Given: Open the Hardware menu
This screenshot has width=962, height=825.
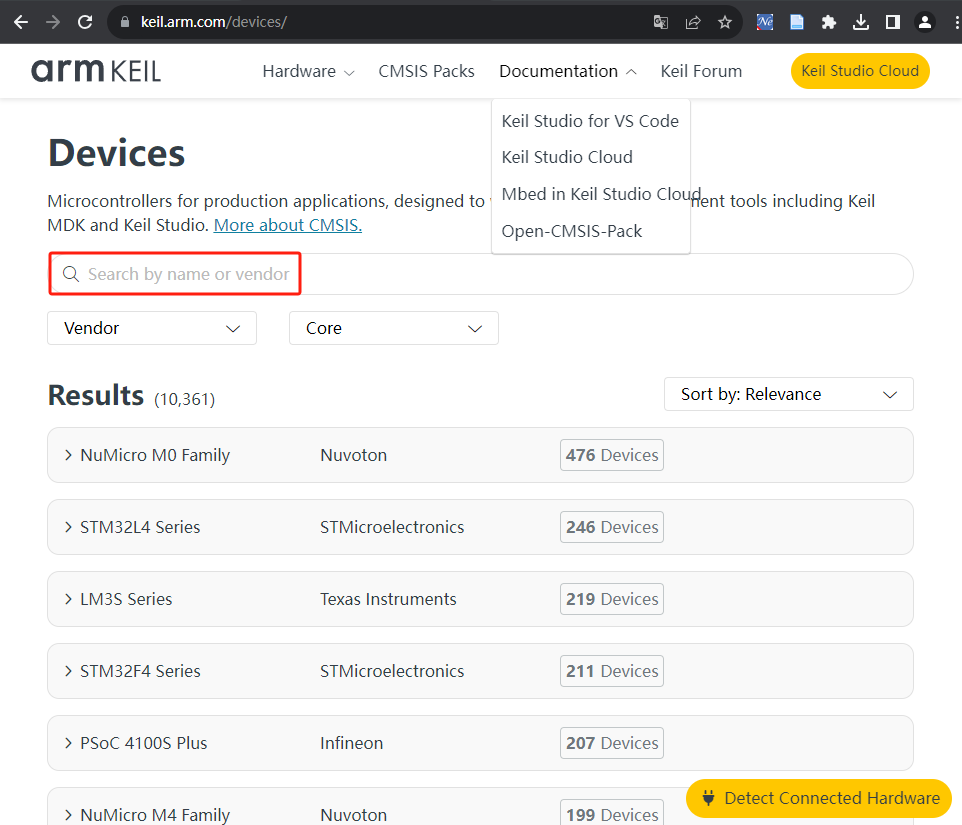Looking at the screenshot, I should [x=308, y=71].
